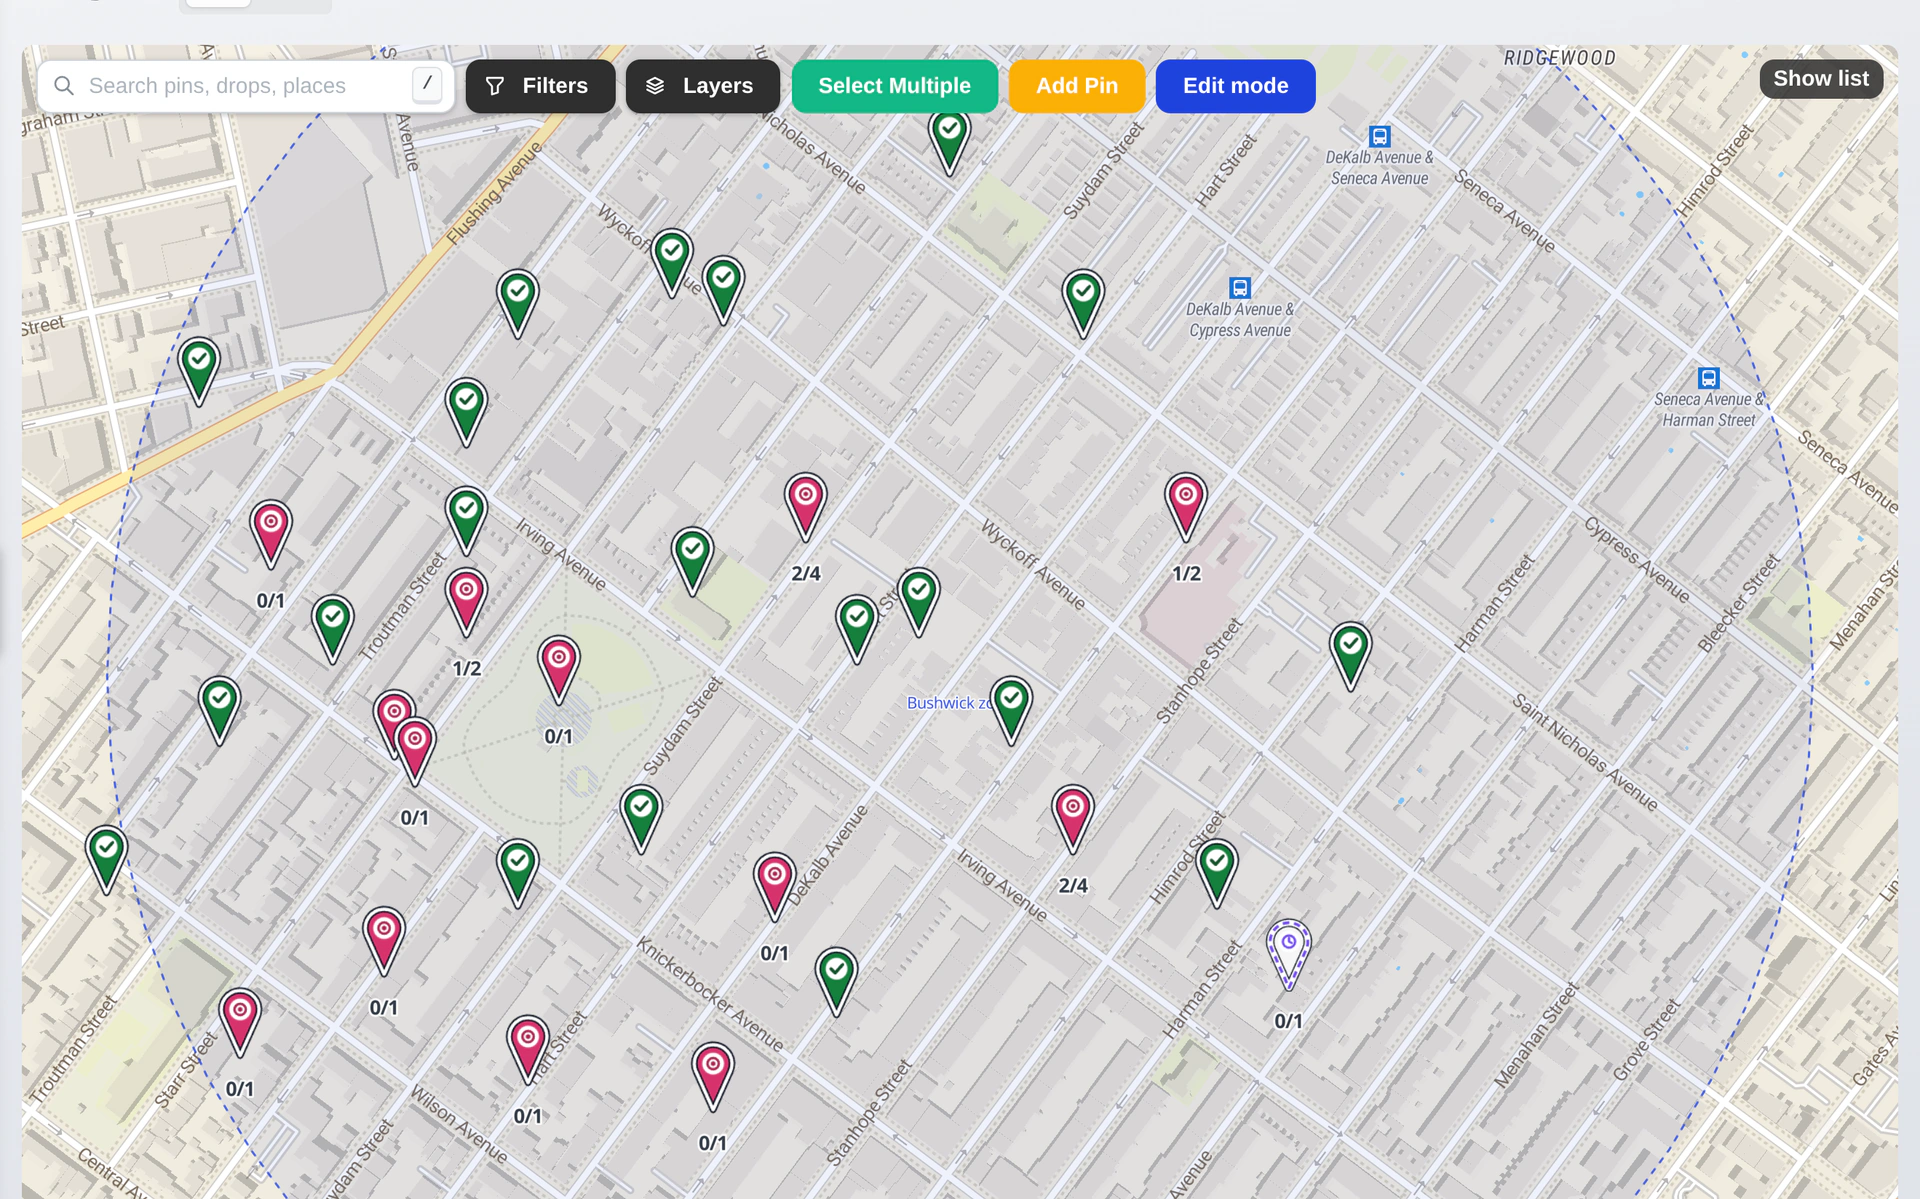Image resolution: width=1920 pixels, height=1199 pixels.
Task: Open the lower red pin labeled 2/4
Action: pos(1073,818)
